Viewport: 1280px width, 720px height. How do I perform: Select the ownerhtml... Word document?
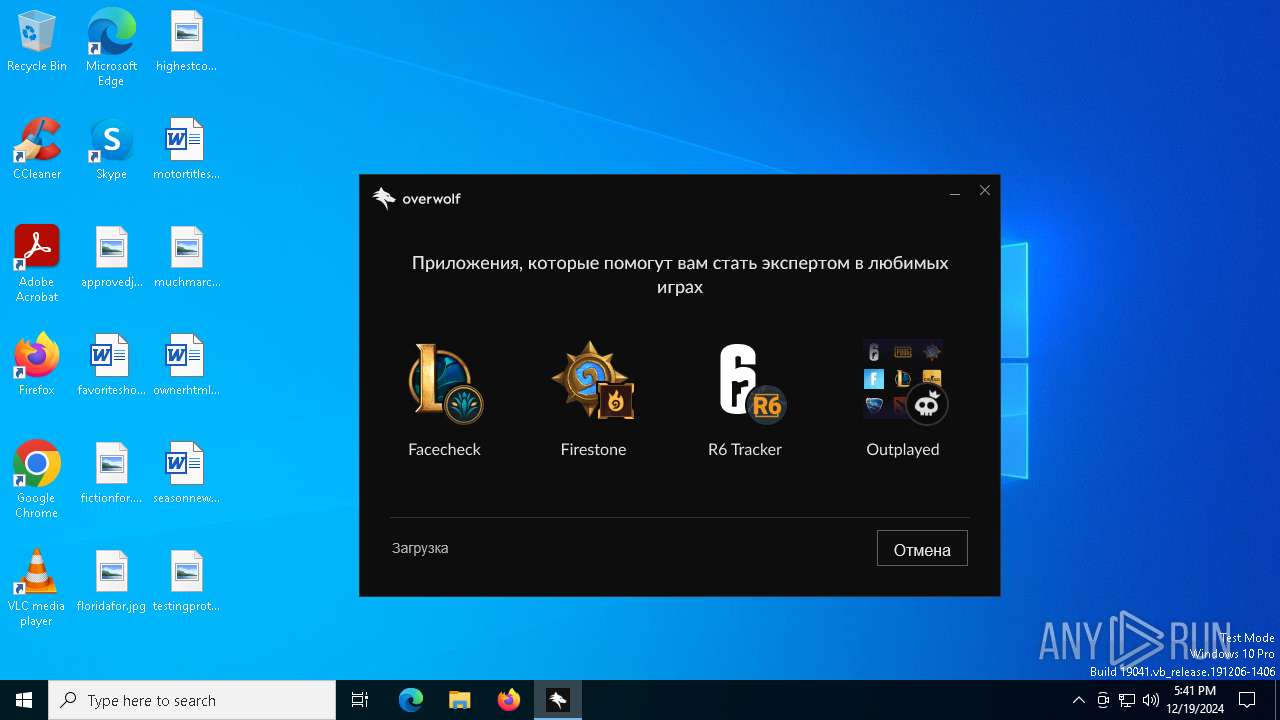coord(186,365)
